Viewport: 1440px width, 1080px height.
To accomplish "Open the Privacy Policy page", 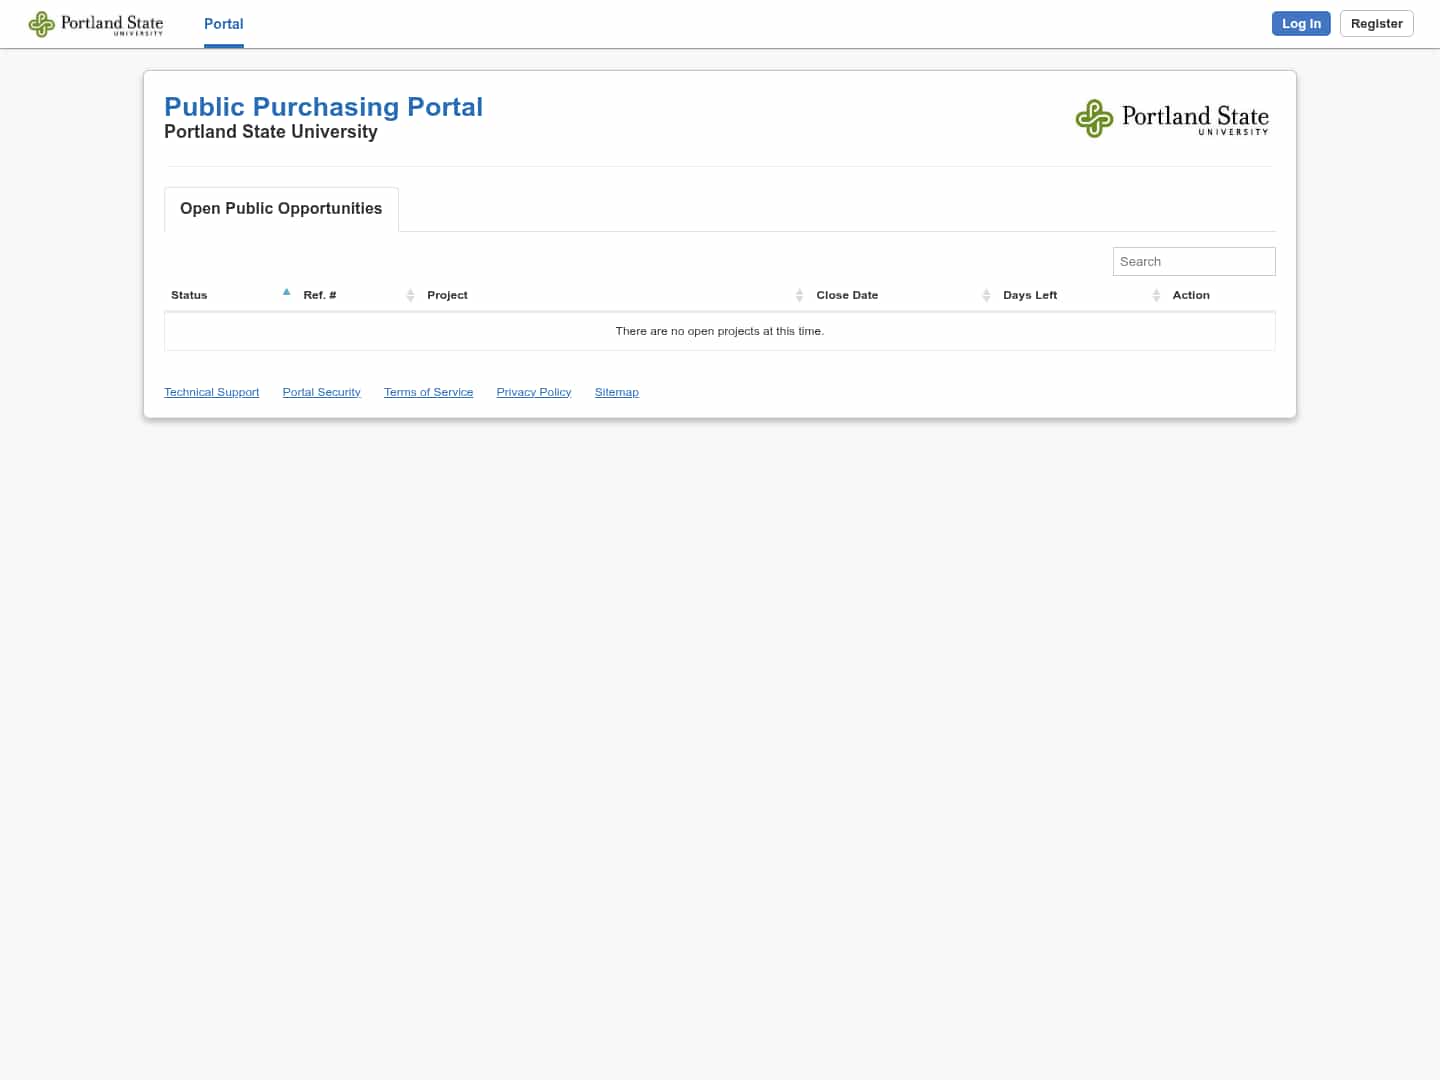I will (x=533, y=391).
